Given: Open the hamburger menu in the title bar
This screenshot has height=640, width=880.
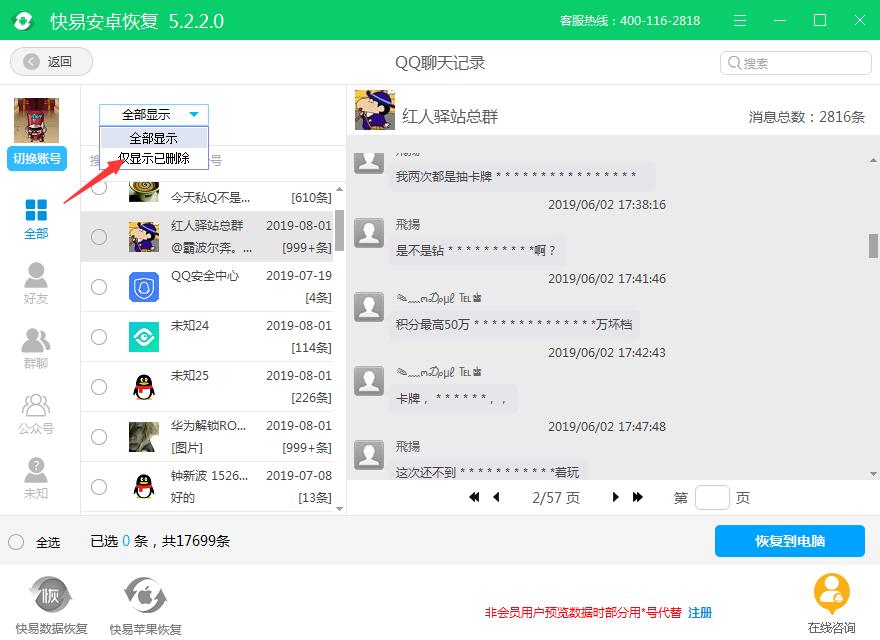Looking at the screenshot, I should click(x=740, y=21).
